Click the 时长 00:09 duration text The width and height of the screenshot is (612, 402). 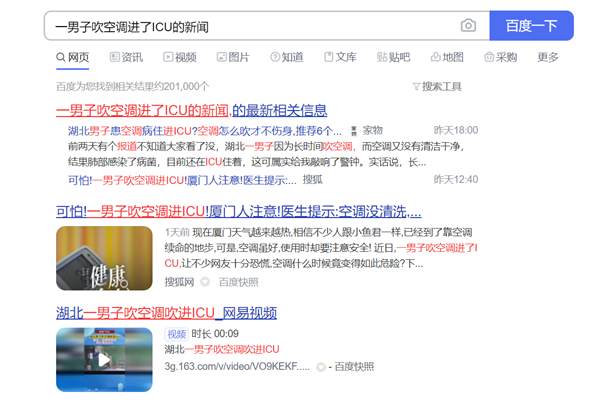215,334
